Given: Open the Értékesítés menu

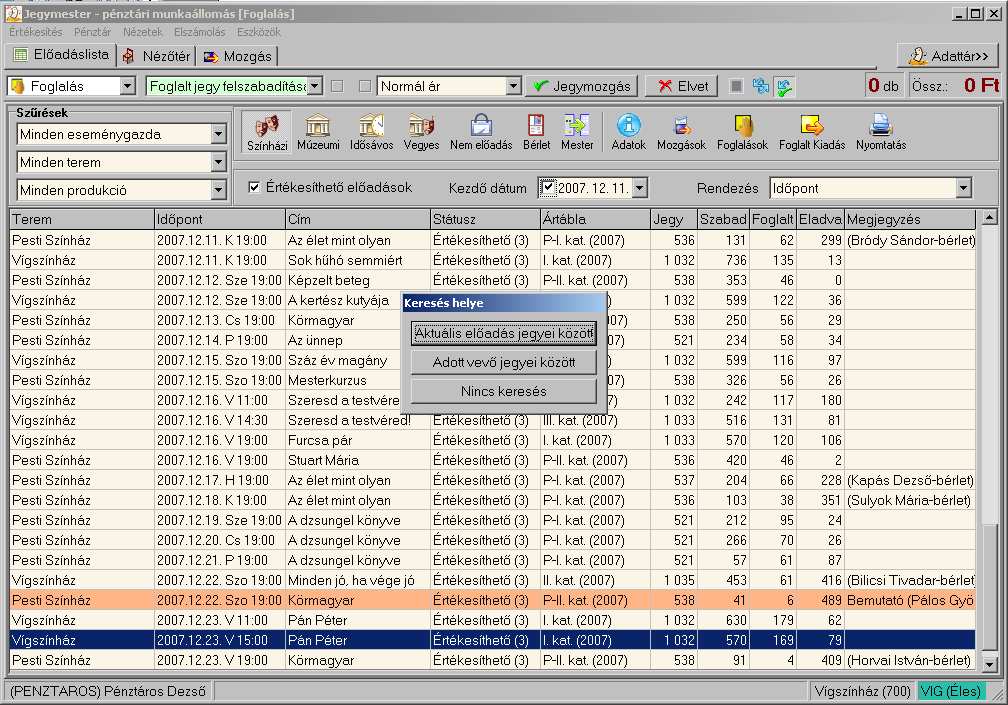Looking at the screenshot, I should [36, 31].
